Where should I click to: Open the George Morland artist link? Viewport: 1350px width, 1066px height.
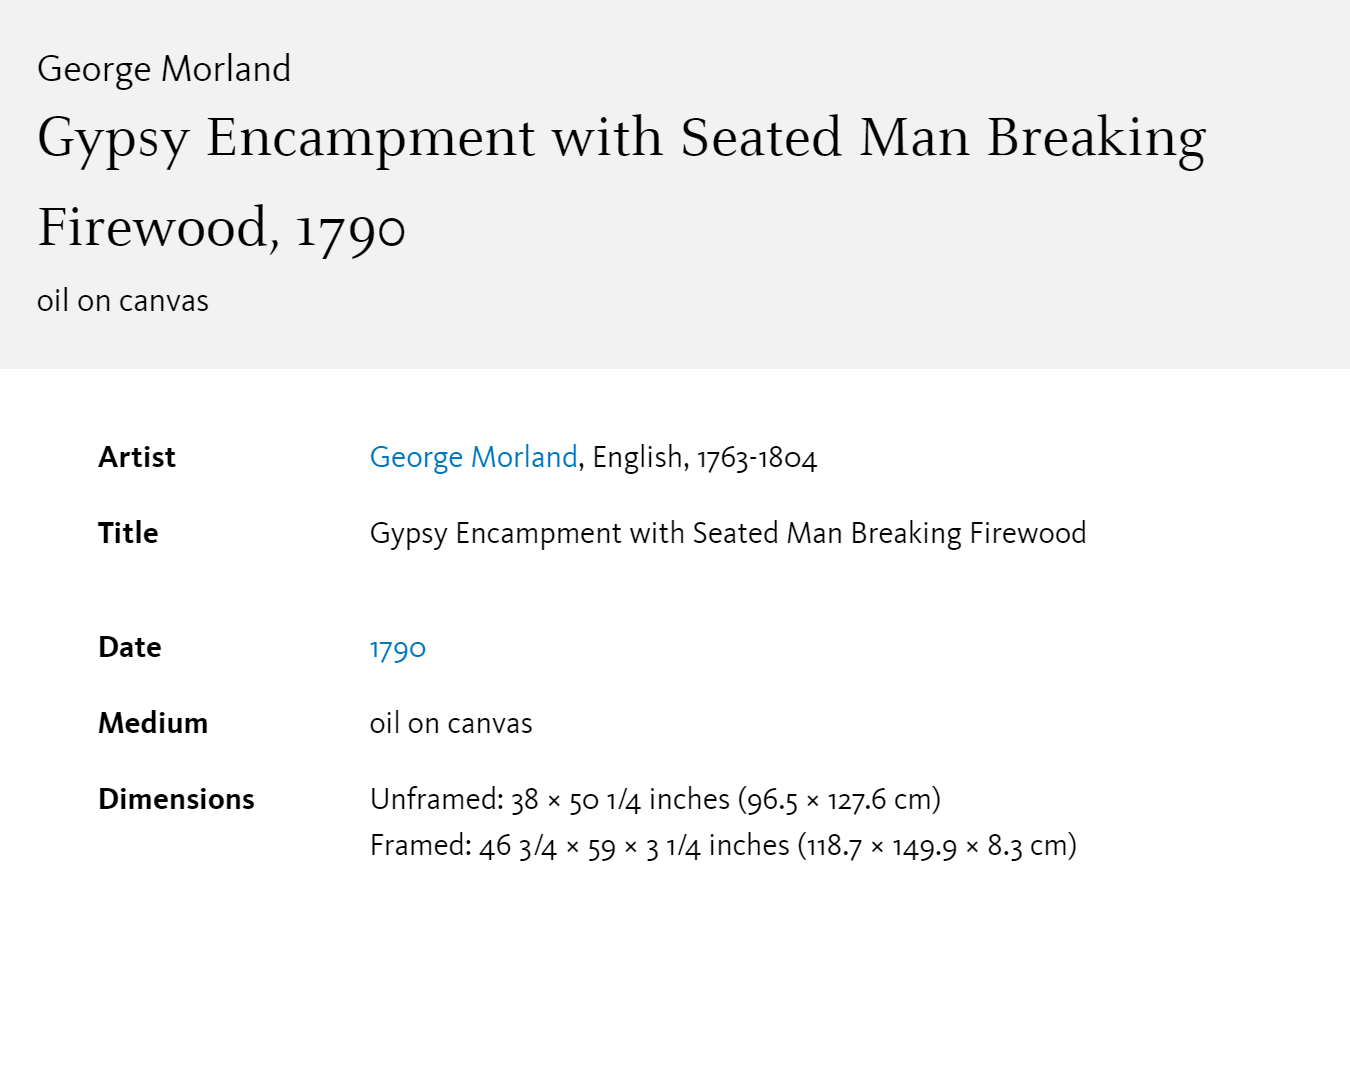(x=474, y=457)
